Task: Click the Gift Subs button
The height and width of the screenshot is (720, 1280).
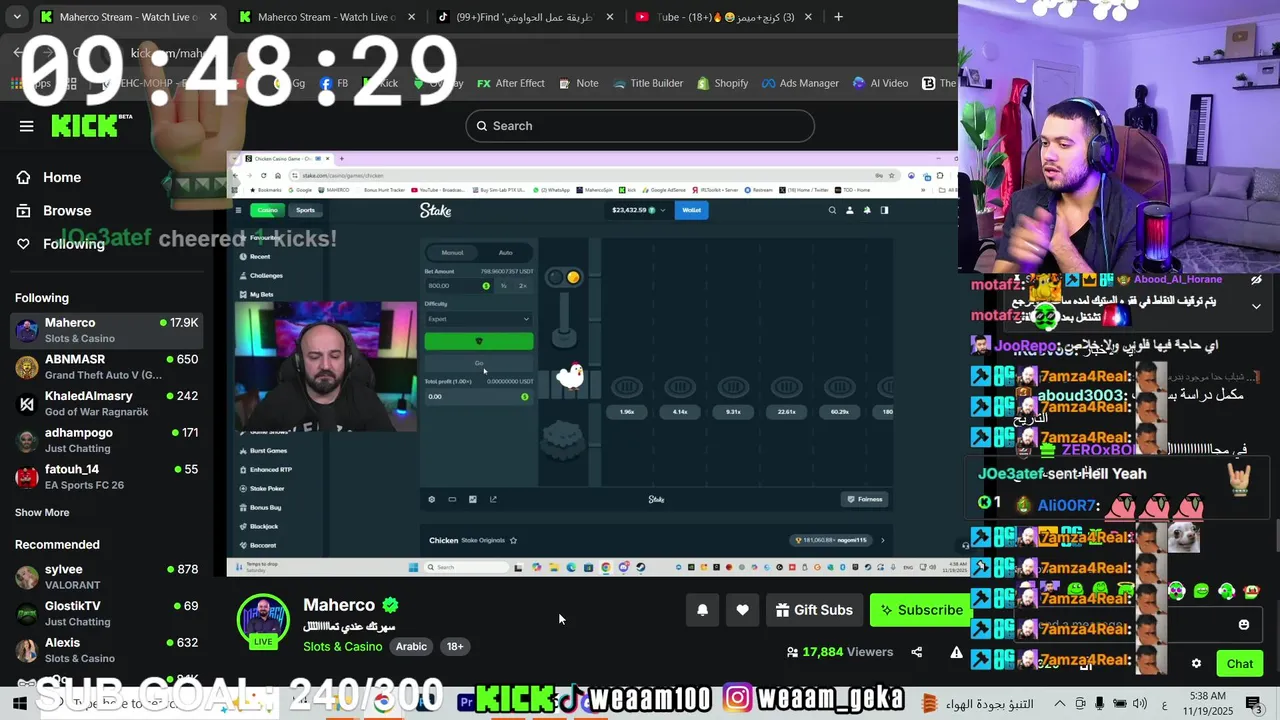Action: click(814, 610)
